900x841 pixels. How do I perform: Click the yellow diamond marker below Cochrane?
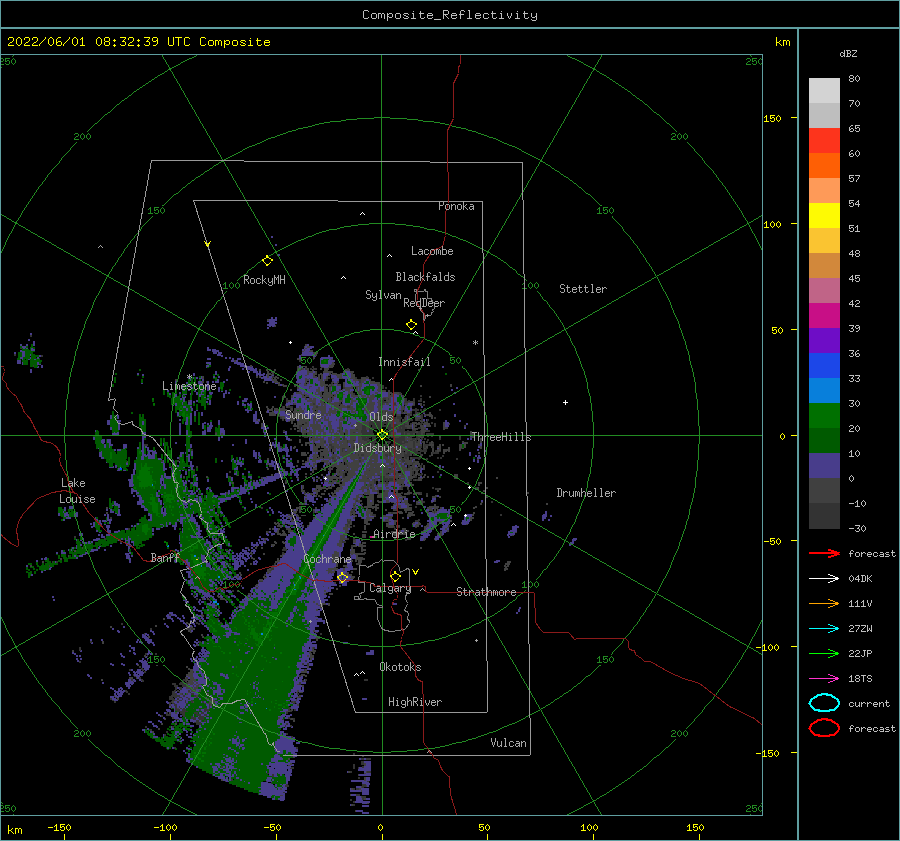pos(342,577)
